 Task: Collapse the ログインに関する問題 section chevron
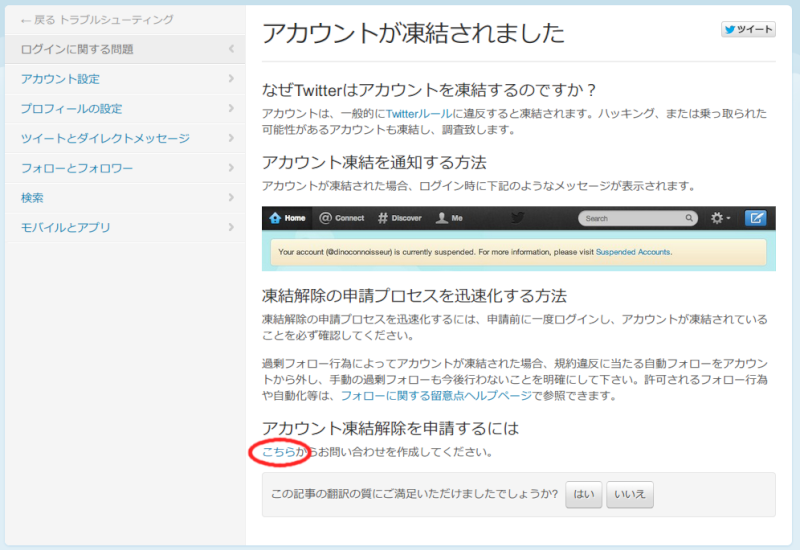tap(231, 49)
